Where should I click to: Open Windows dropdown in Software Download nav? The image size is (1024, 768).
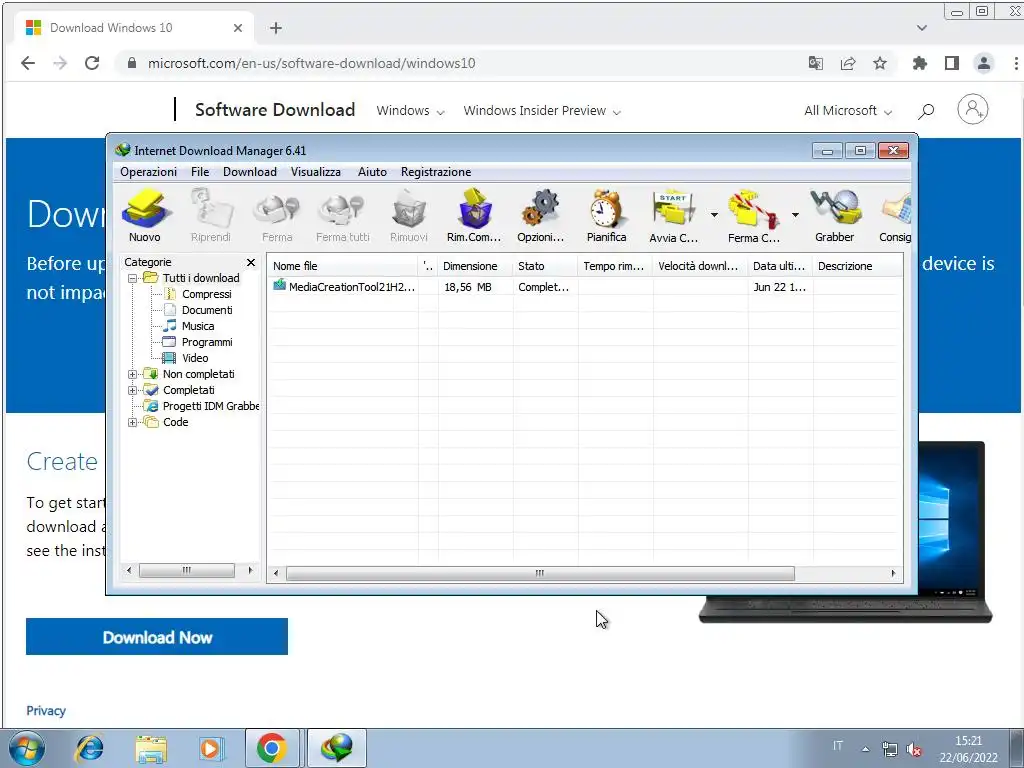point(410,111)
